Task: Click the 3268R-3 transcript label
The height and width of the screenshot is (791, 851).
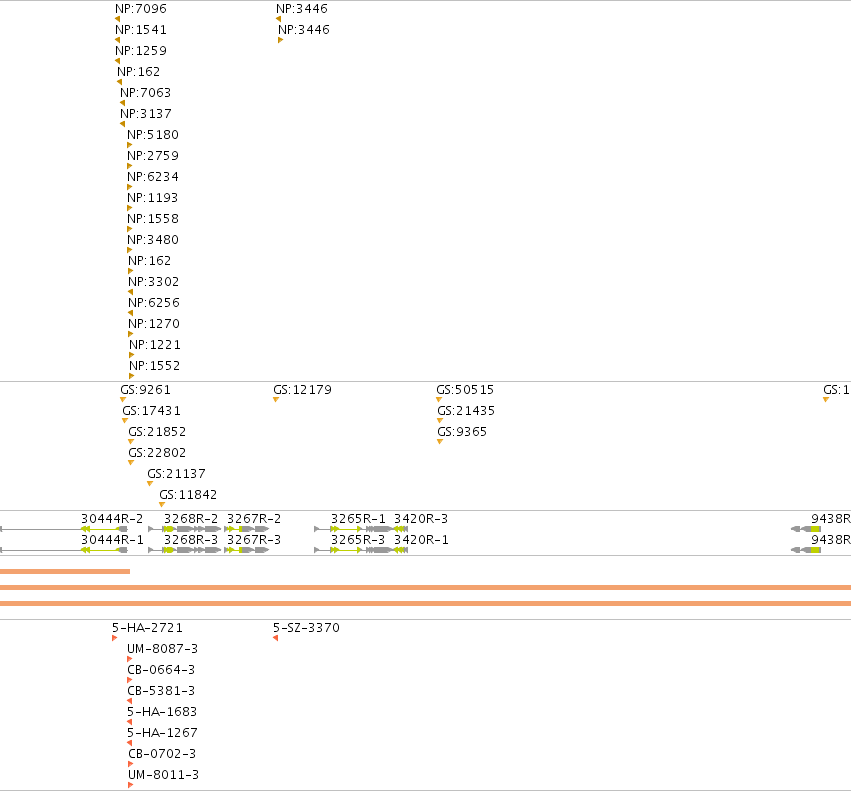Action: (x=191, y=540)
